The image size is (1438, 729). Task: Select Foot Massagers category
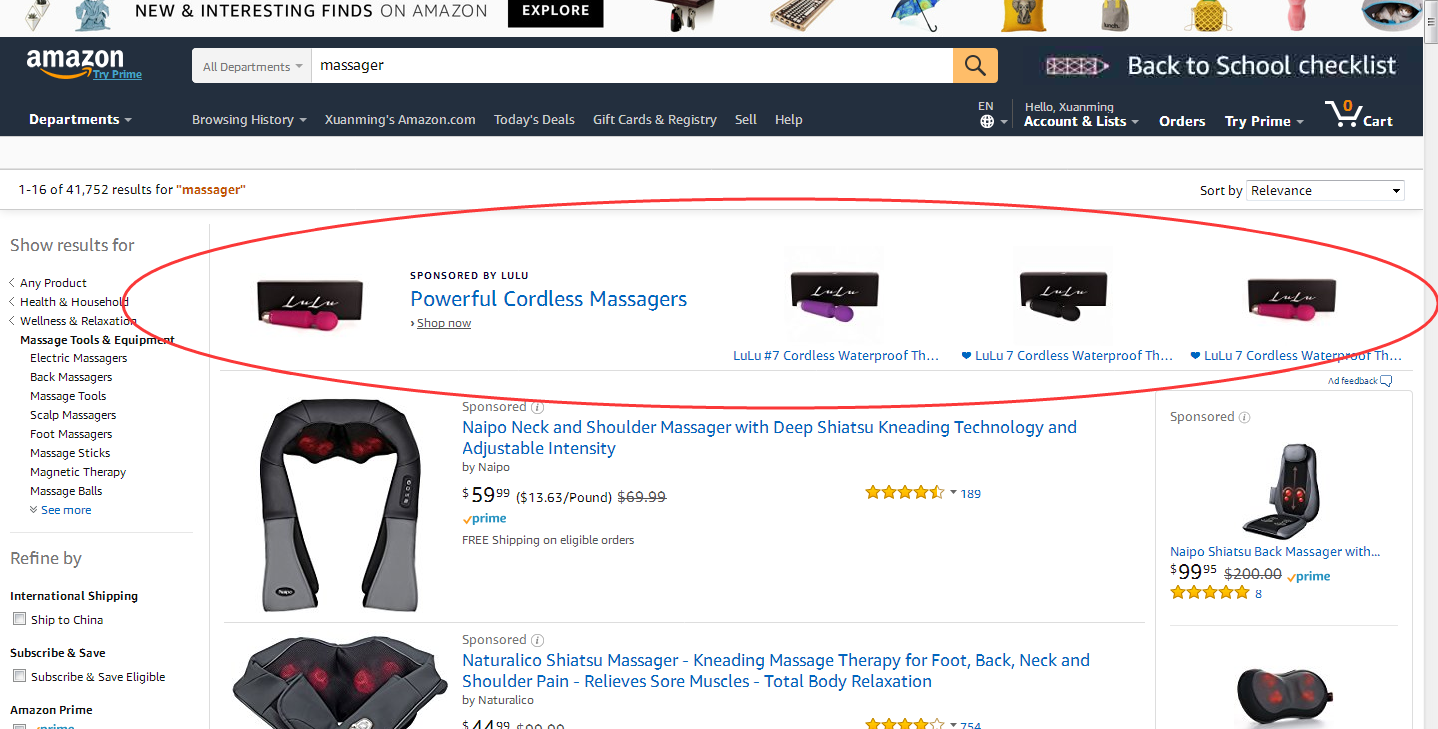[71, 434]
